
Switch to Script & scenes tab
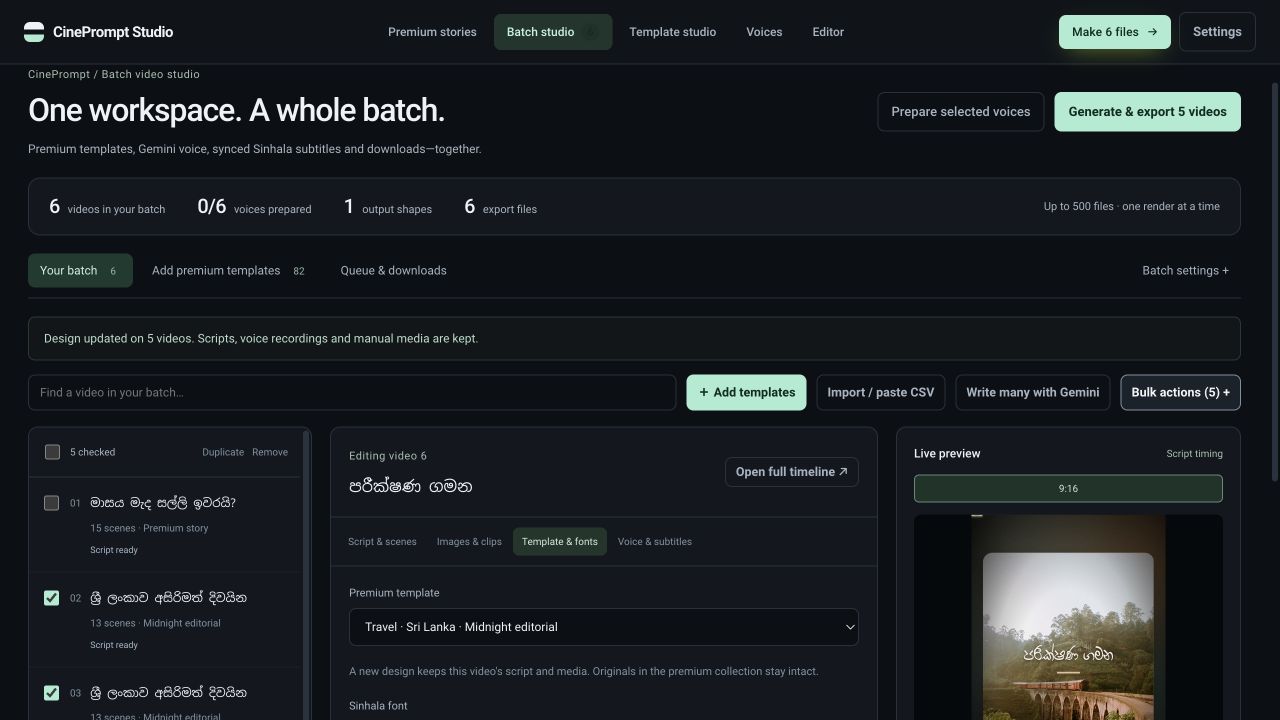tap(382, 542)
